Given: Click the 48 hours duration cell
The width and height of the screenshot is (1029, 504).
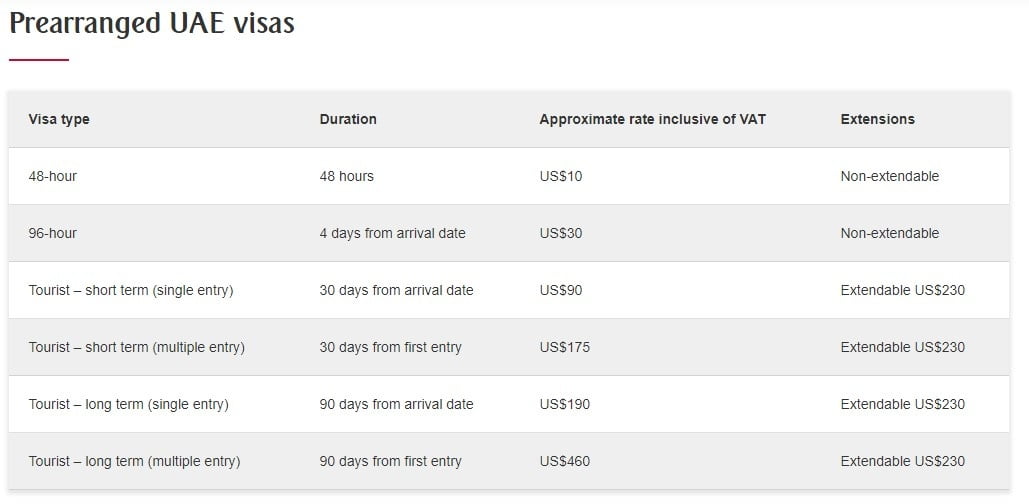Looking at the screenshot, I should [346, 176].
